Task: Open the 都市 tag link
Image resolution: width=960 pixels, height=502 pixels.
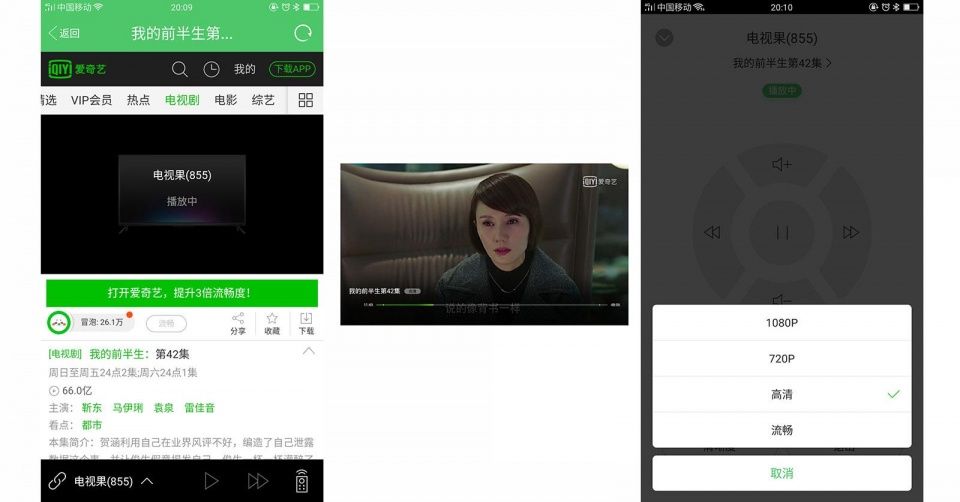Action: (92, 425)
